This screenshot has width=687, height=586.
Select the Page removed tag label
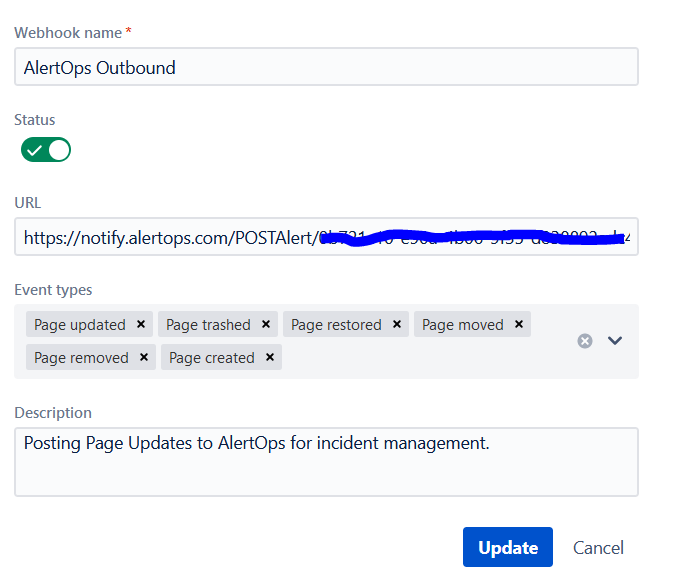click(81, 358)
